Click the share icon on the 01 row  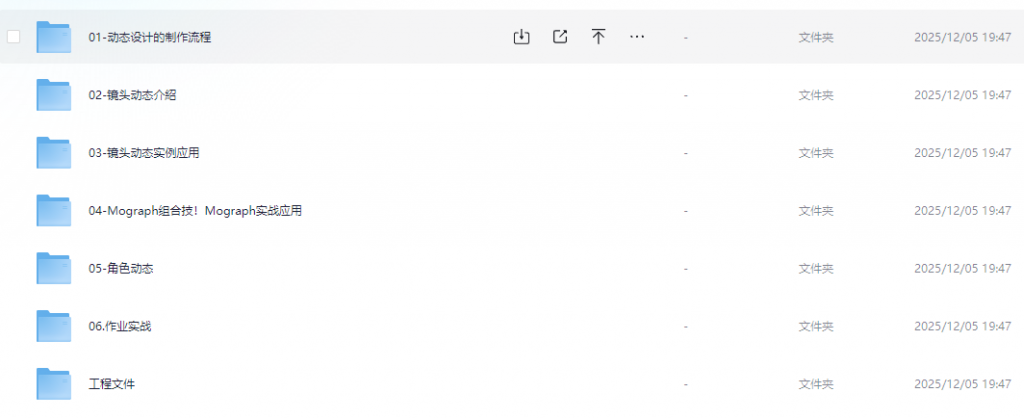pos(560,37)
